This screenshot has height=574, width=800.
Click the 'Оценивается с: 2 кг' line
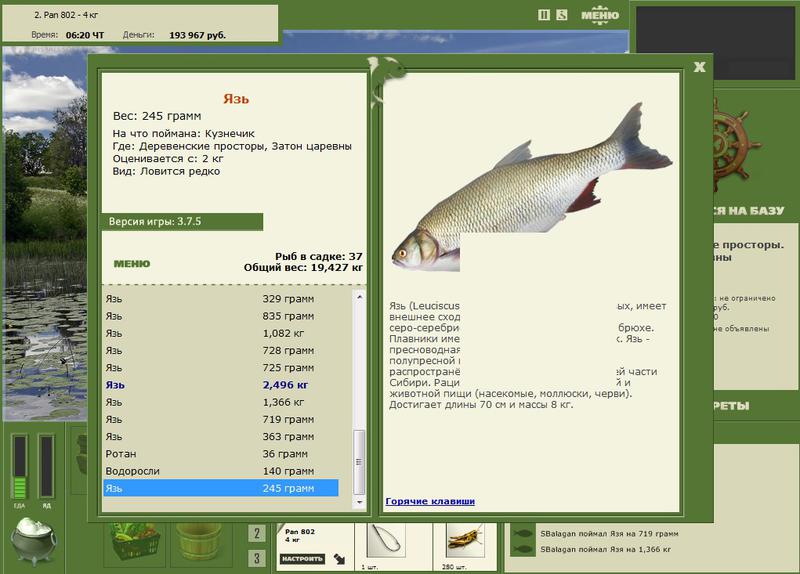[x=168, y=159]
